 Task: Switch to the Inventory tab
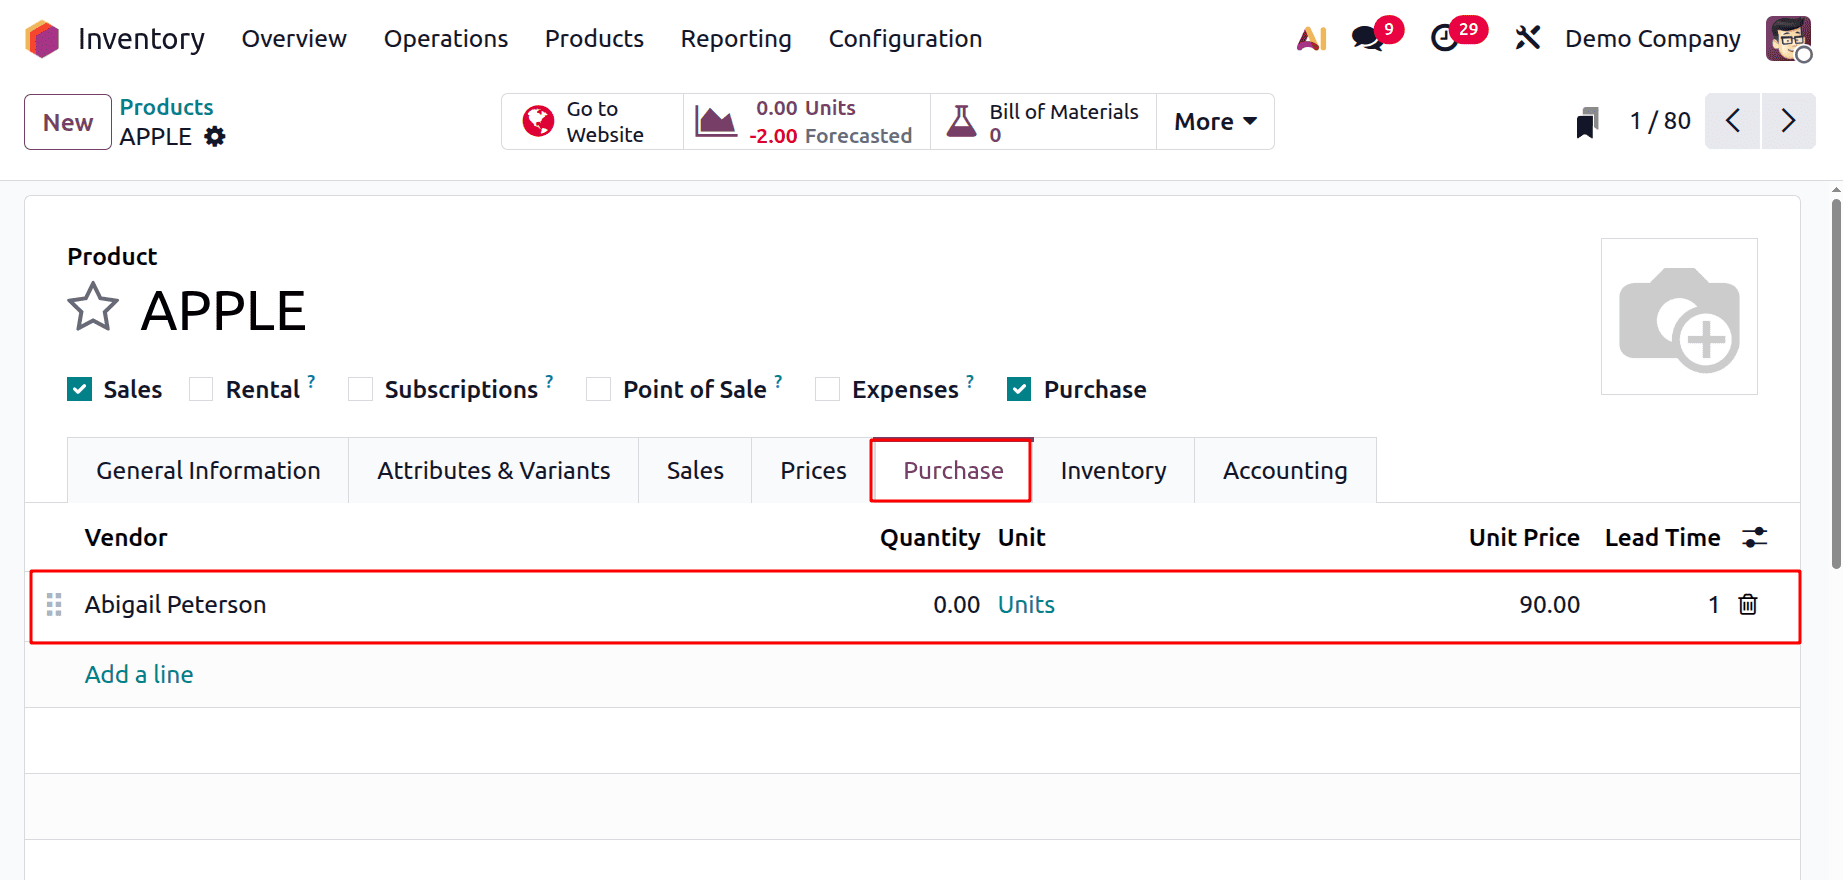(1113, 471)
